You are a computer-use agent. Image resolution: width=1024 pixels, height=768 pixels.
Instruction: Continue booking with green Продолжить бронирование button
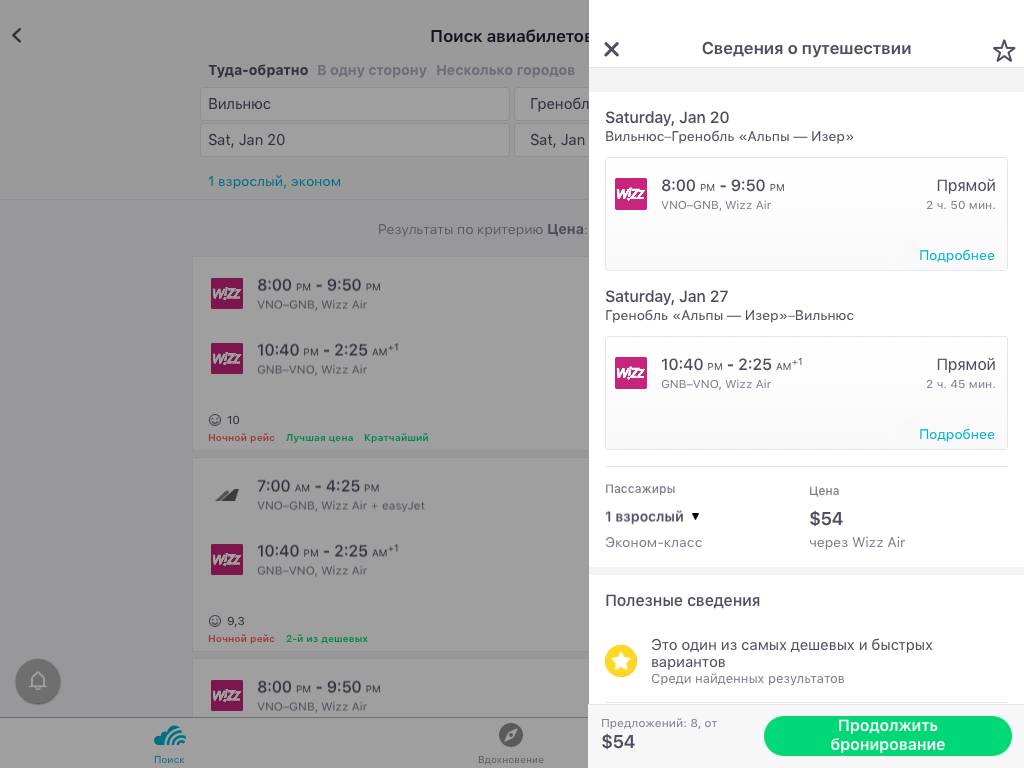click(888, 735)
